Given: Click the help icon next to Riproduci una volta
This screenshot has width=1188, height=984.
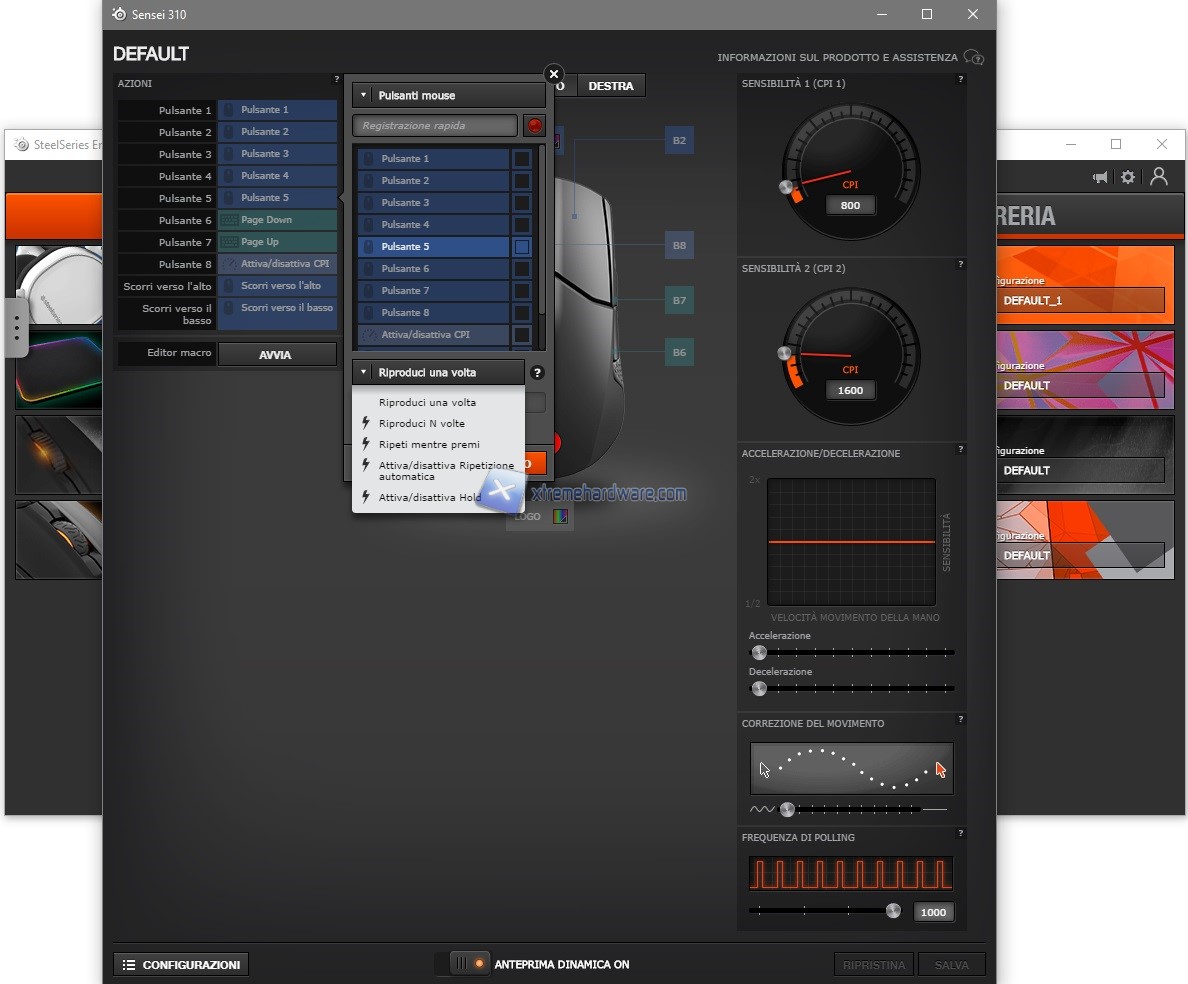Looking at the screenshot, I should pos(537,373).
